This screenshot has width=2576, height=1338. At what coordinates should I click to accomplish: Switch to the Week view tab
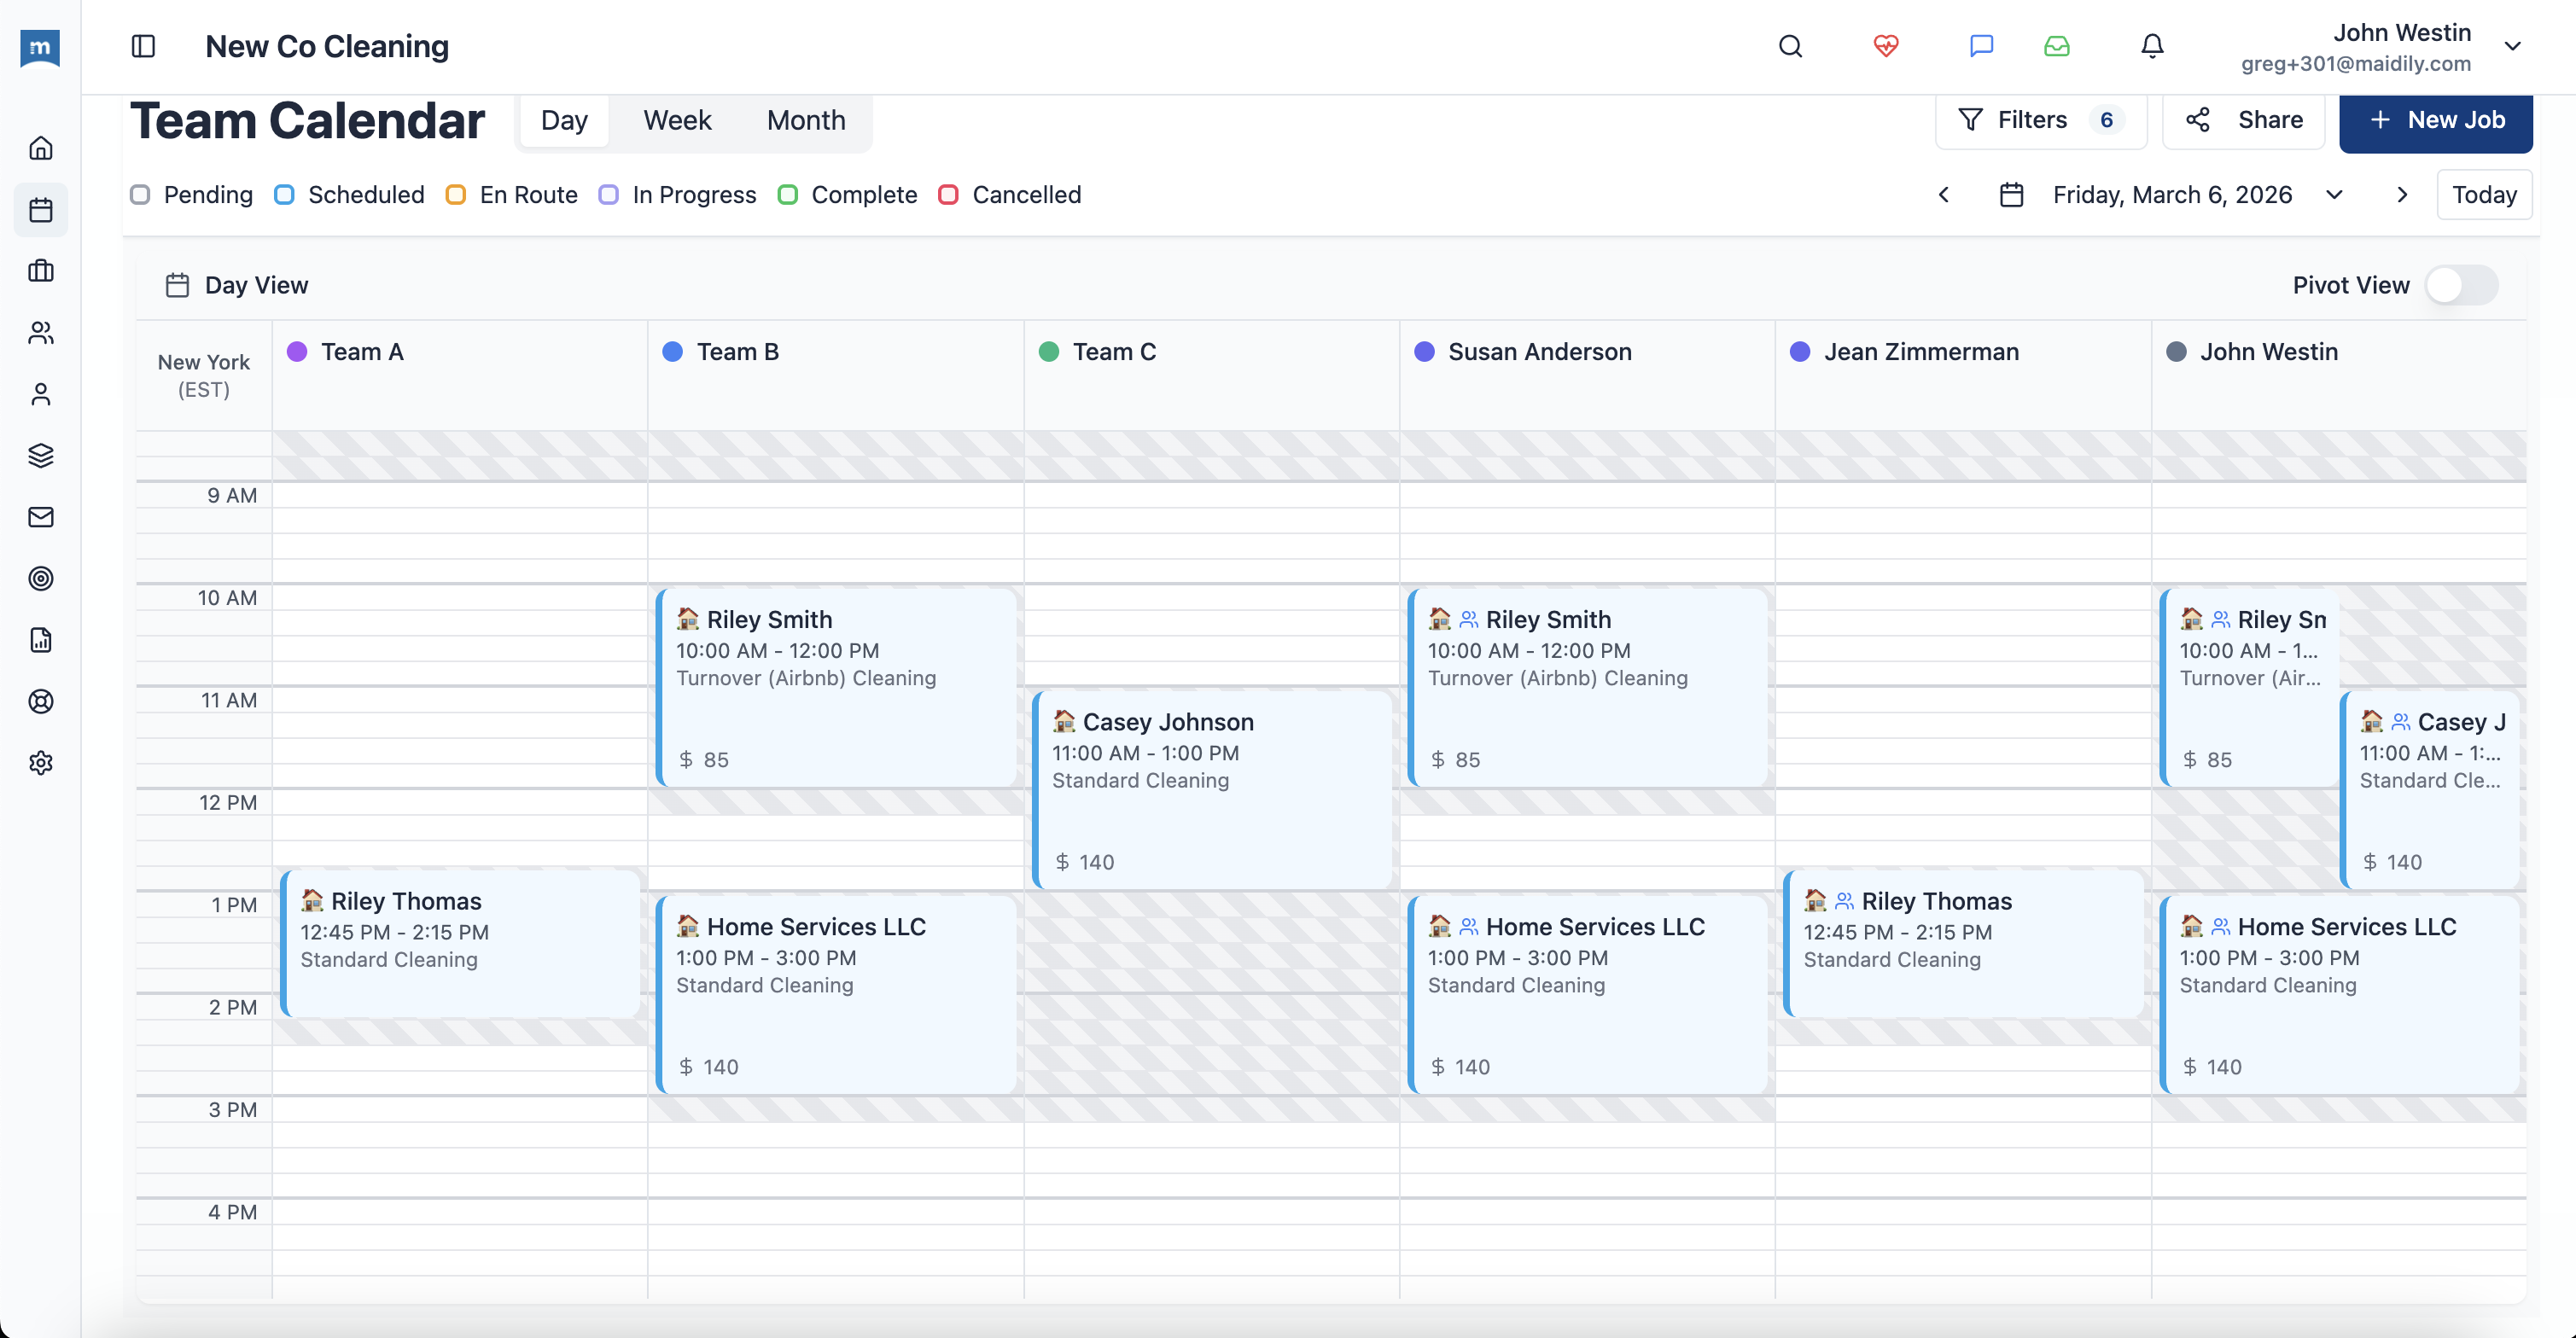[x=676, y=120]
